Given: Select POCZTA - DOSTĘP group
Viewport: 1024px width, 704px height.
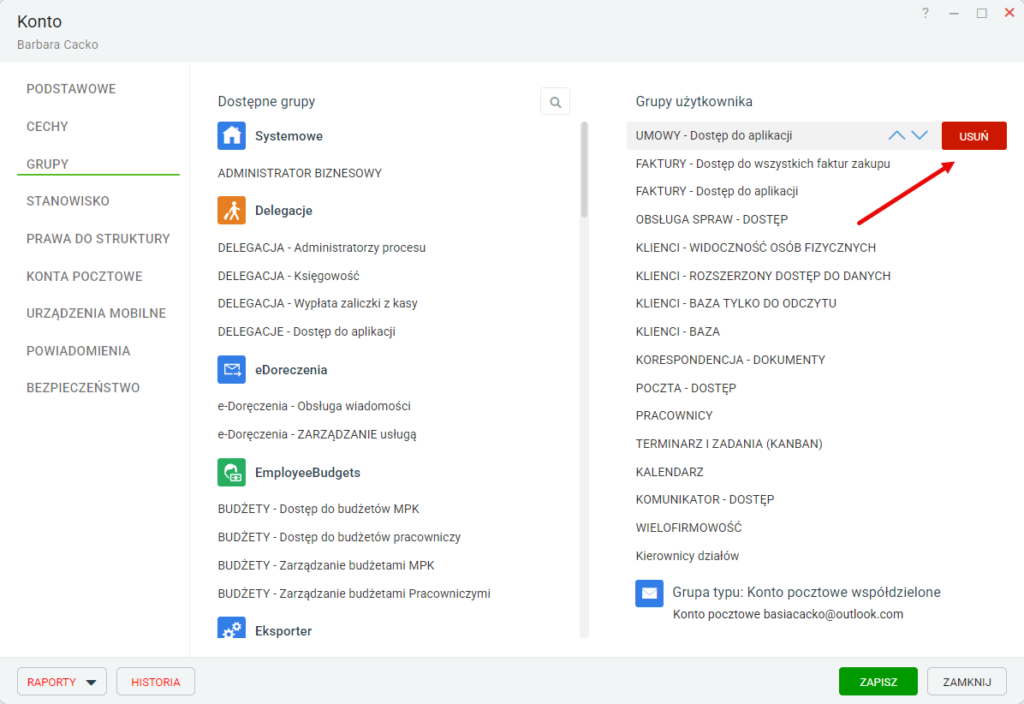Looking at the screenshot, I should pyautogui.click(x=686, y=388).
